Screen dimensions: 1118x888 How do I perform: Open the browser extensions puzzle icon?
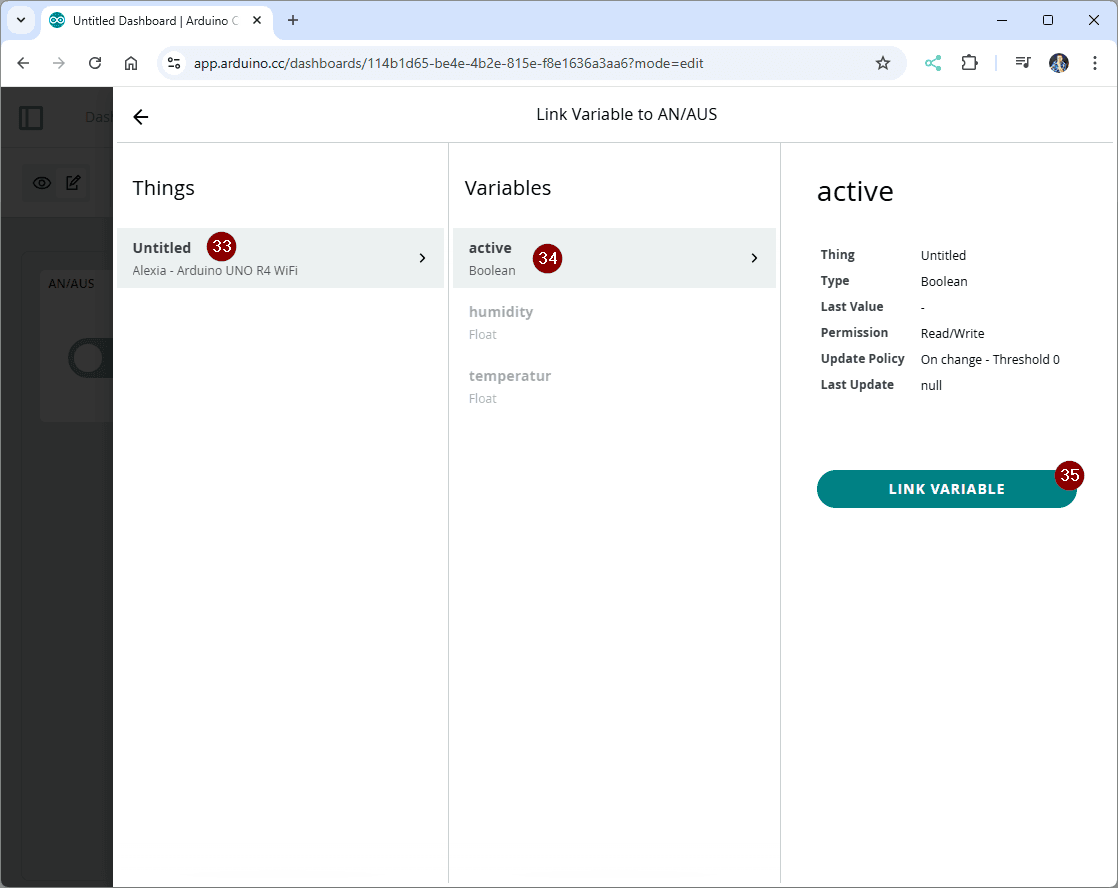click(x=968, y=63)
